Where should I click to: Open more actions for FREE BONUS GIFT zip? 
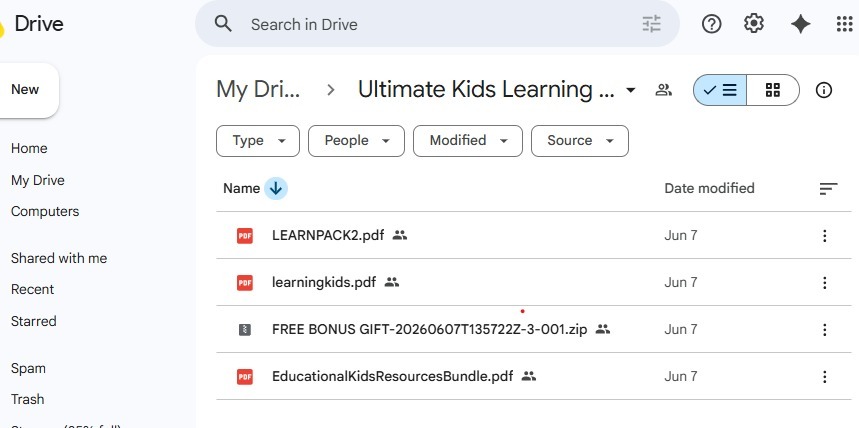tap(824, 329)
